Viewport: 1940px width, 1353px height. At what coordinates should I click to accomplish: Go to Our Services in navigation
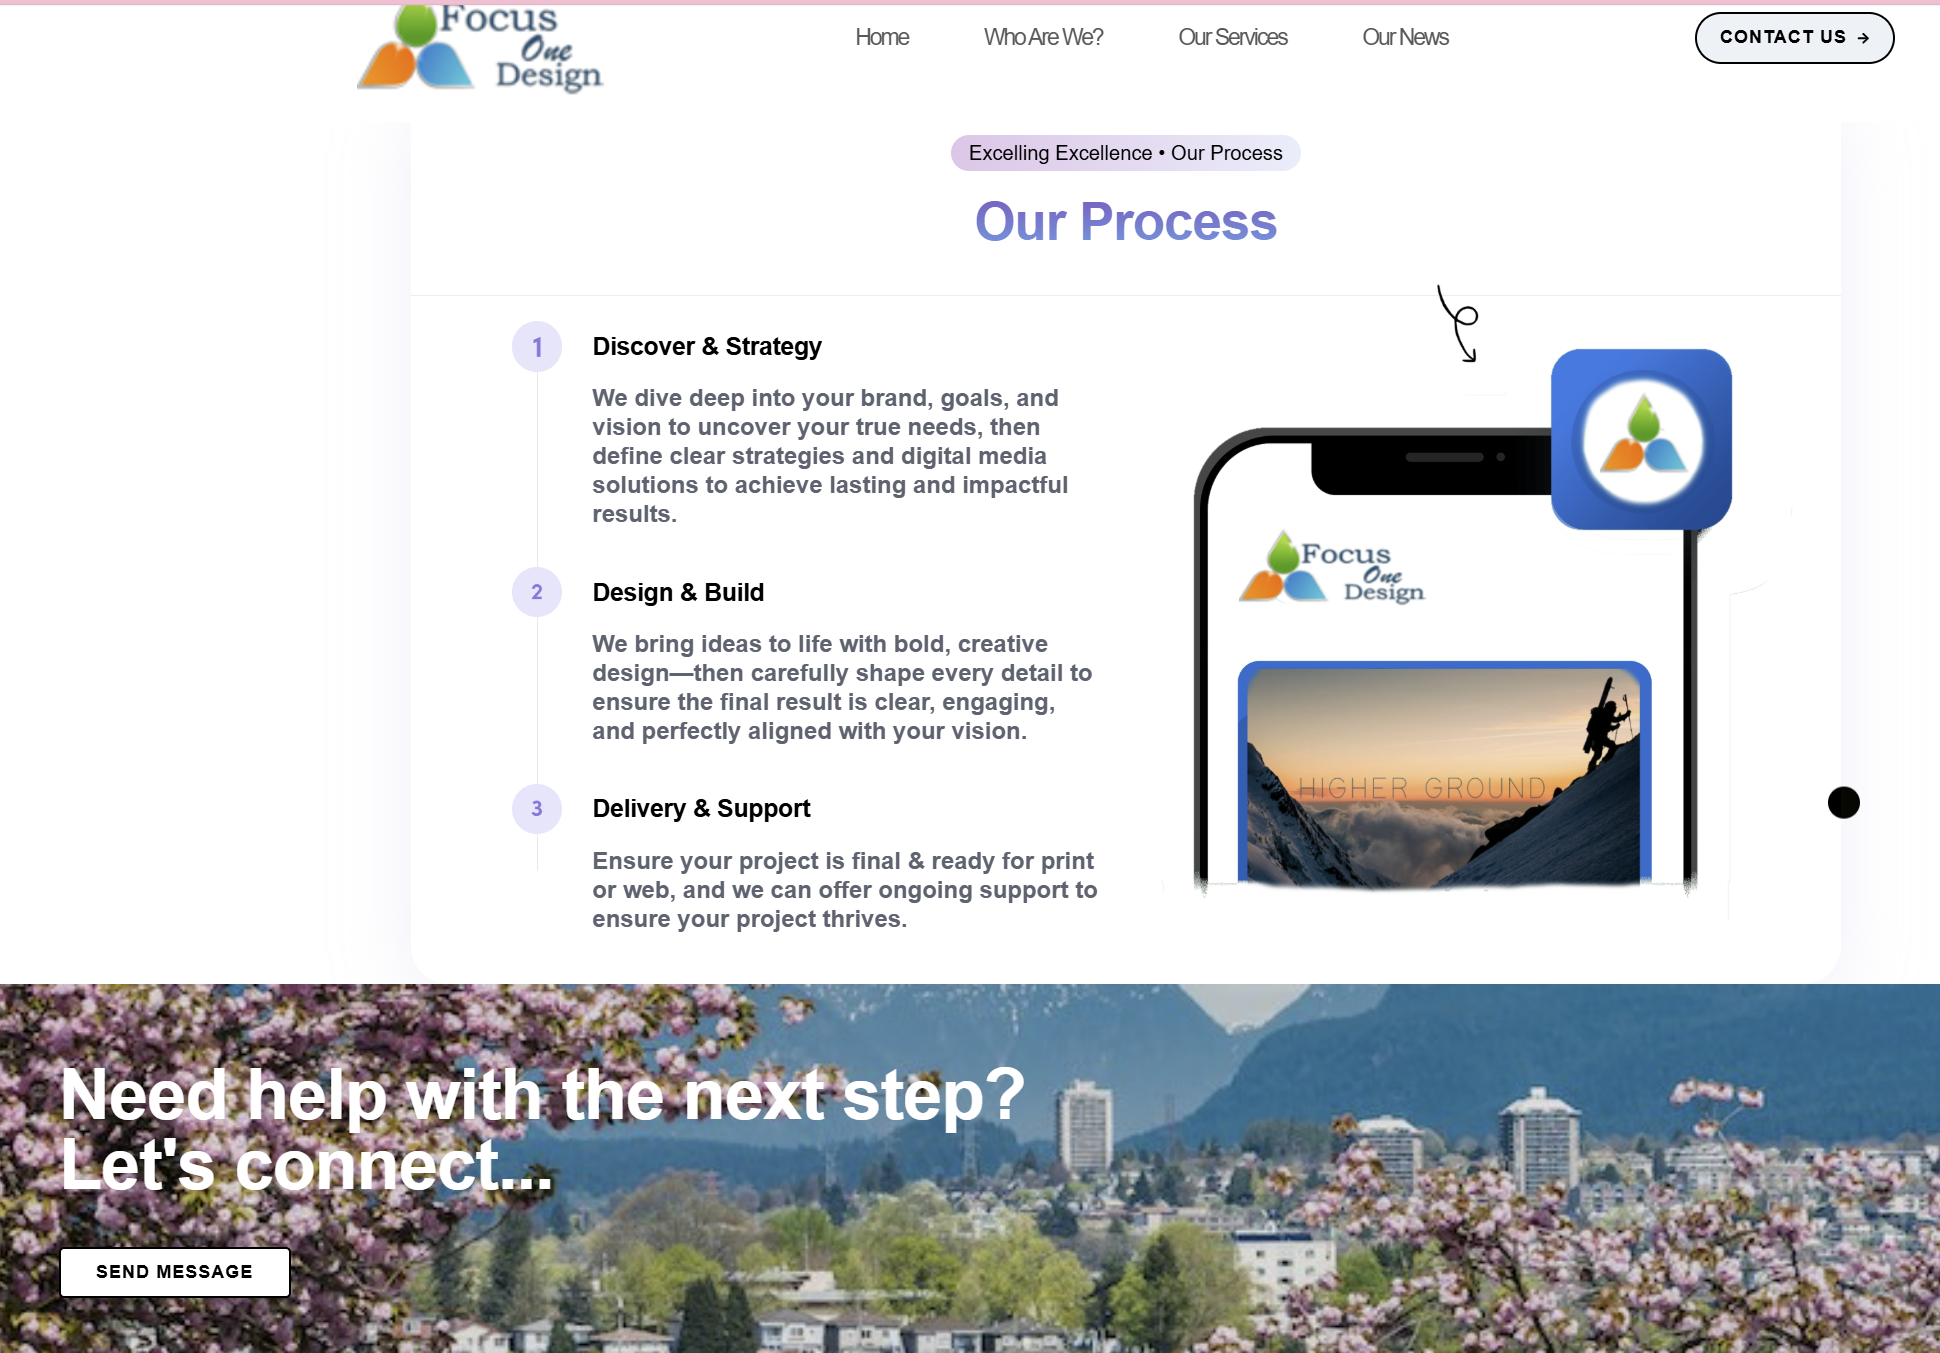point(1232,37)
